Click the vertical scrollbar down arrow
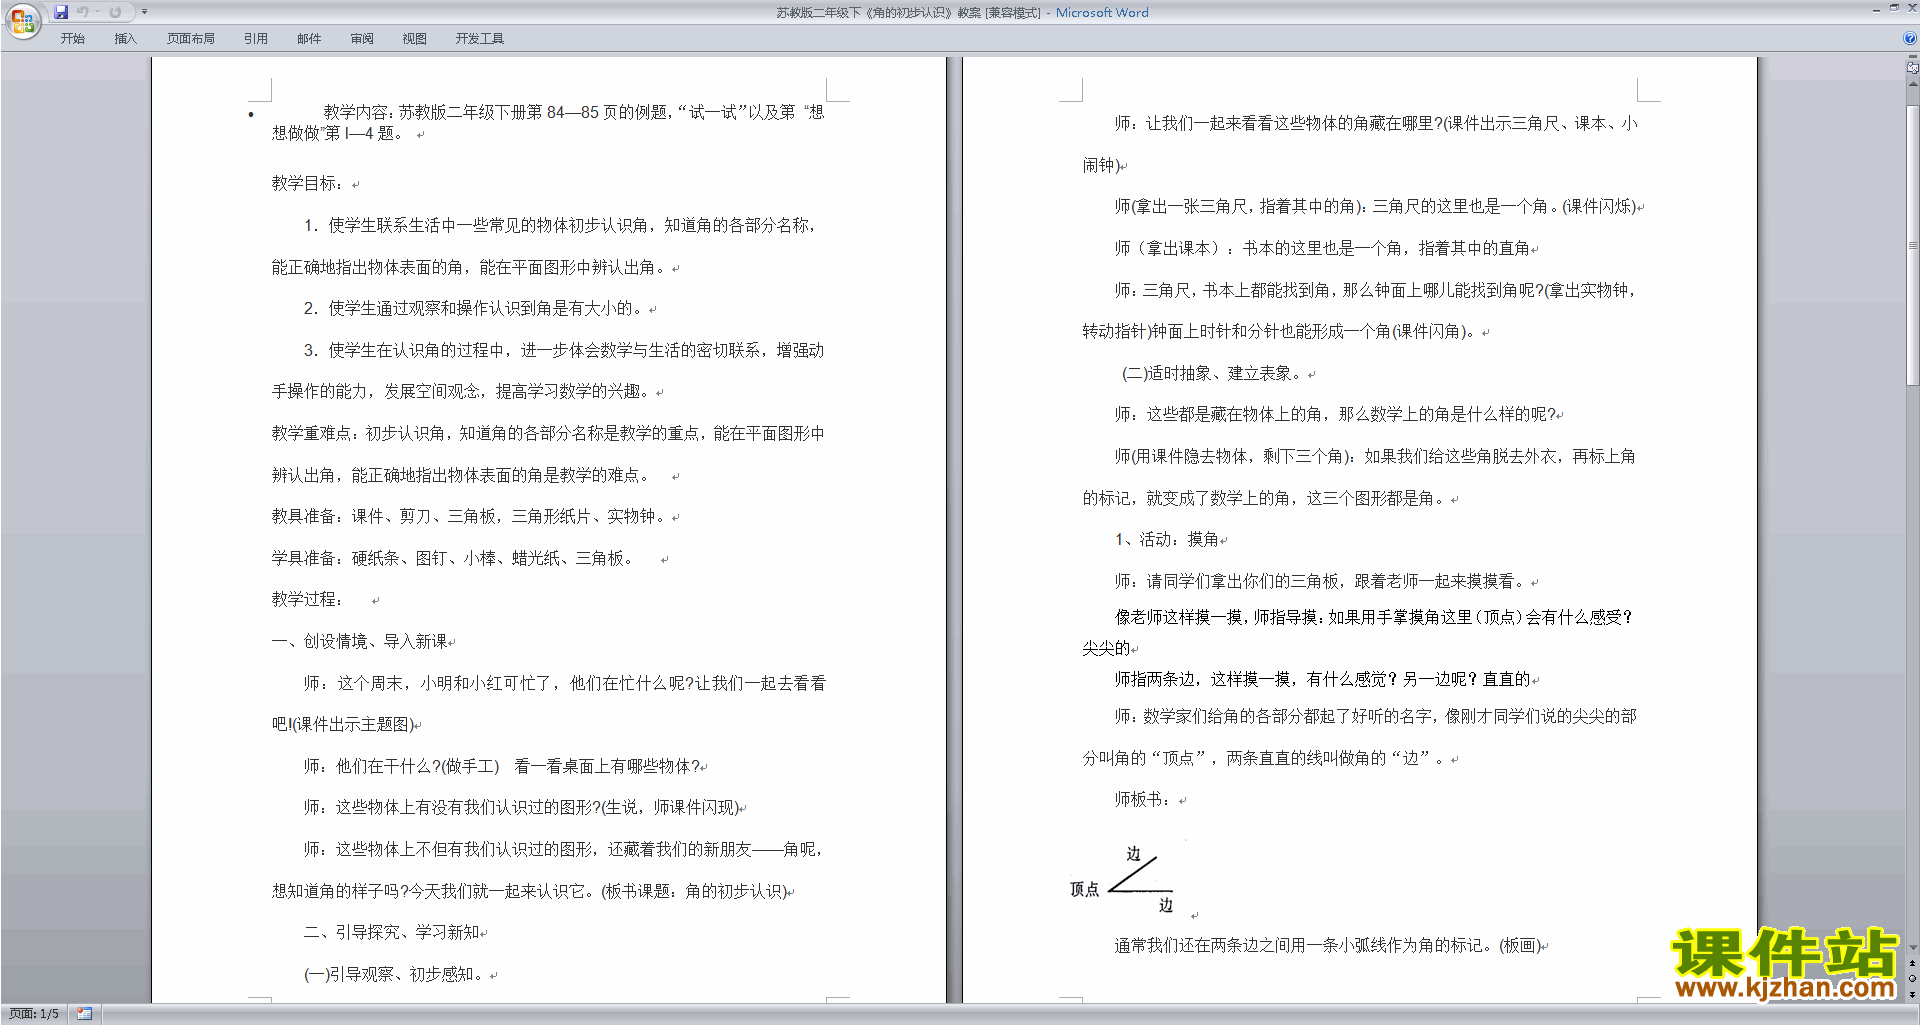 click(1912, 948)
